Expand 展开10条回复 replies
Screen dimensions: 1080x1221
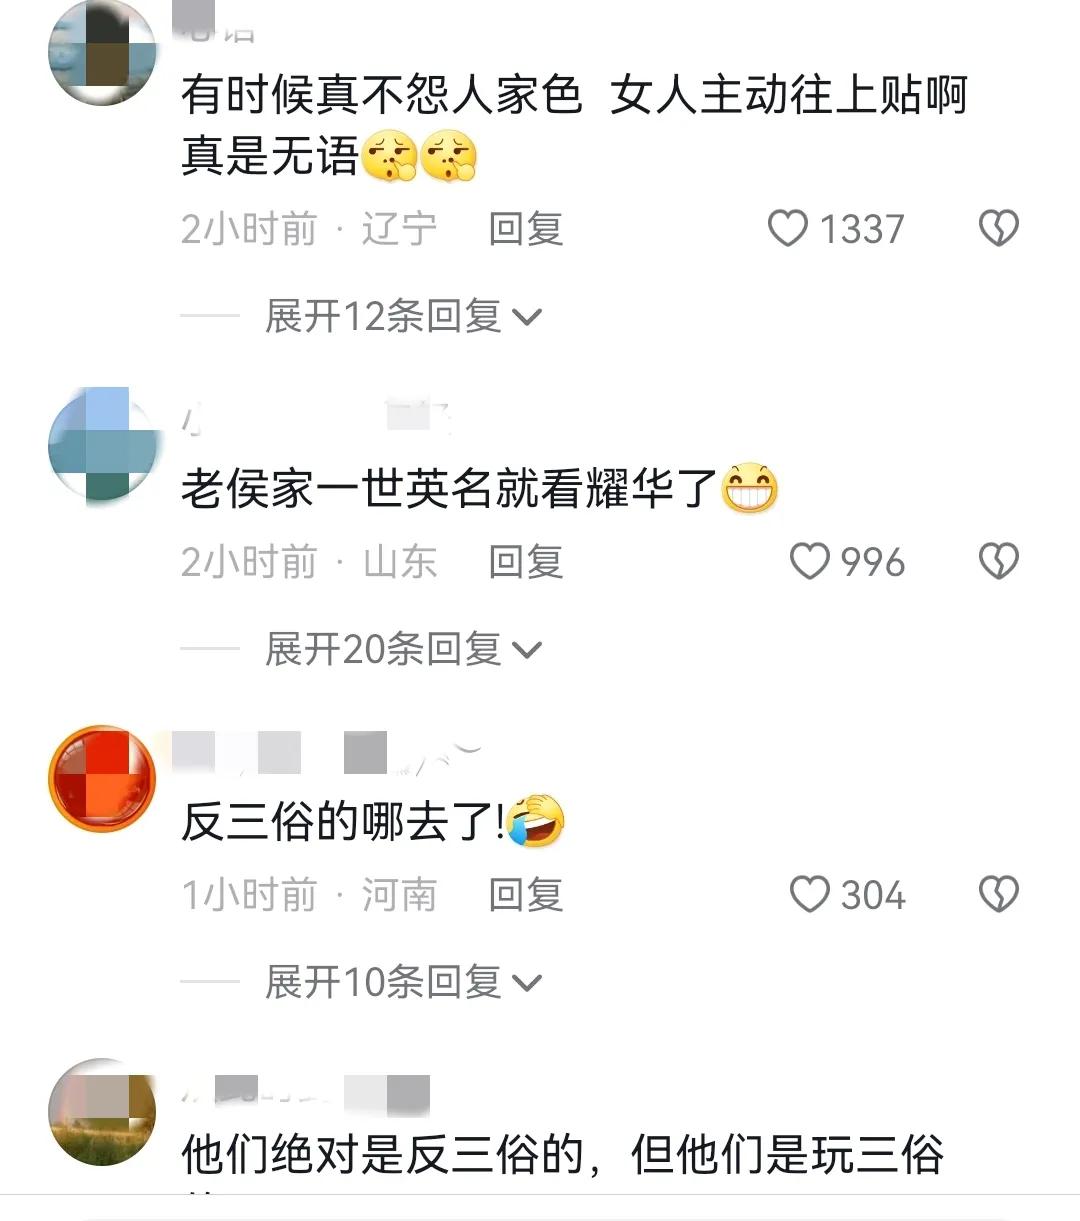tap(403, 982)
